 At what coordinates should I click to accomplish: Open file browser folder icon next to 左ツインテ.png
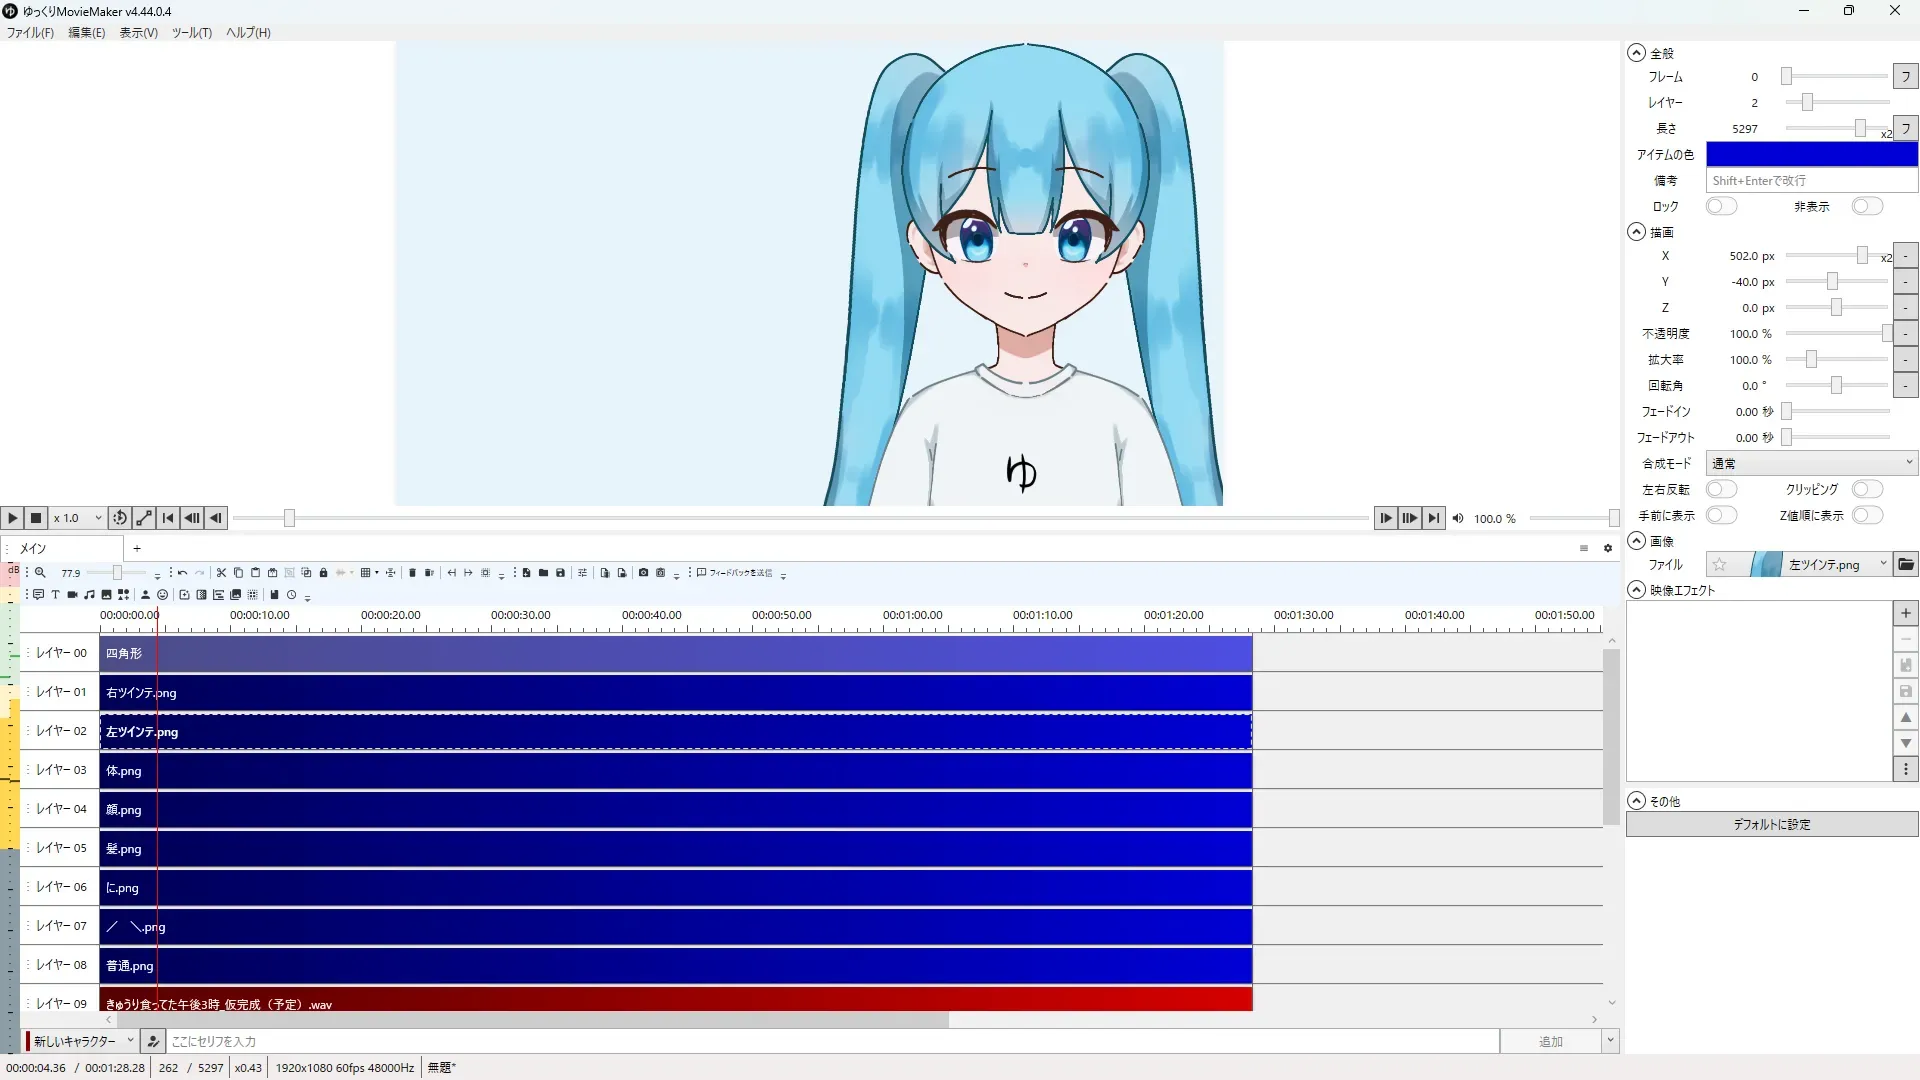1906,564
